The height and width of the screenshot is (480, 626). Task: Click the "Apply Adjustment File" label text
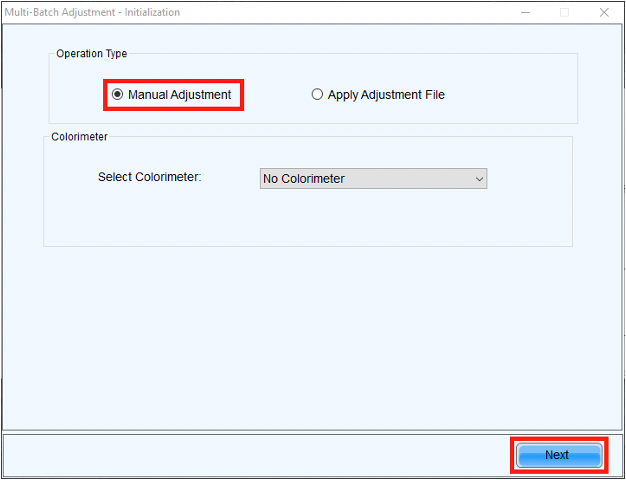386,95
